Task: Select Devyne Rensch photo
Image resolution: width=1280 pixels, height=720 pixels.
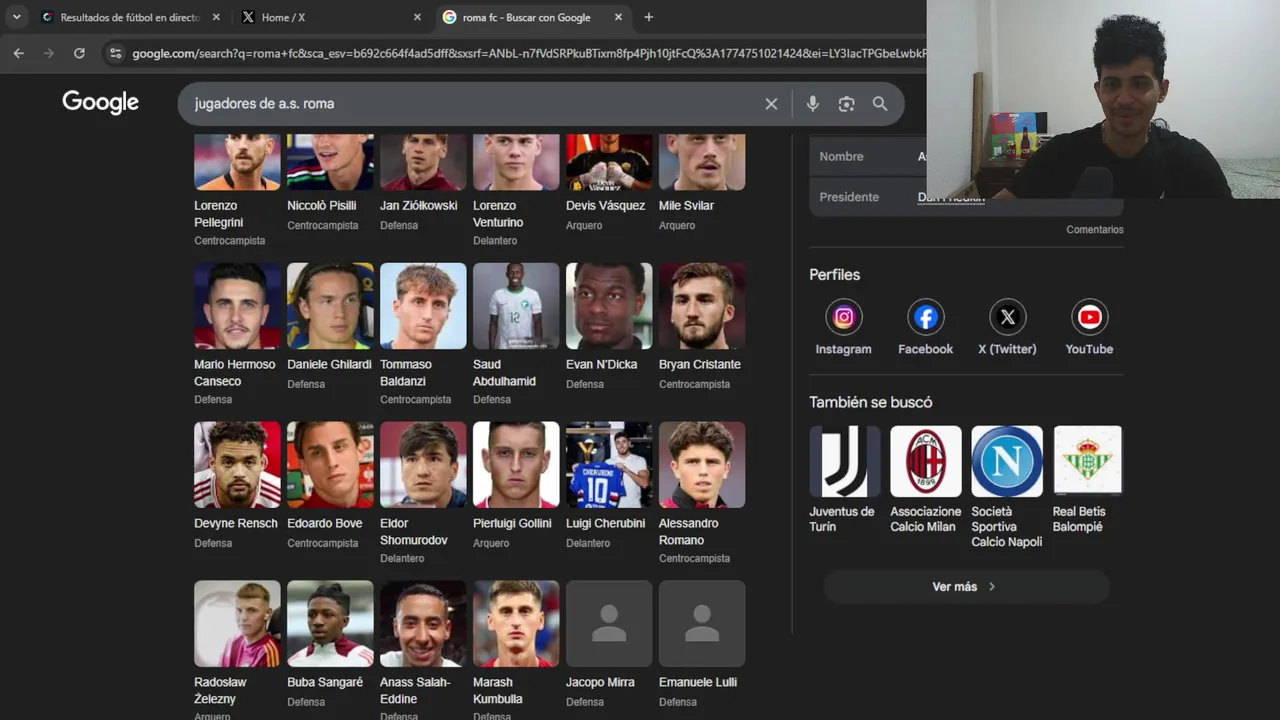Action: 237,465
